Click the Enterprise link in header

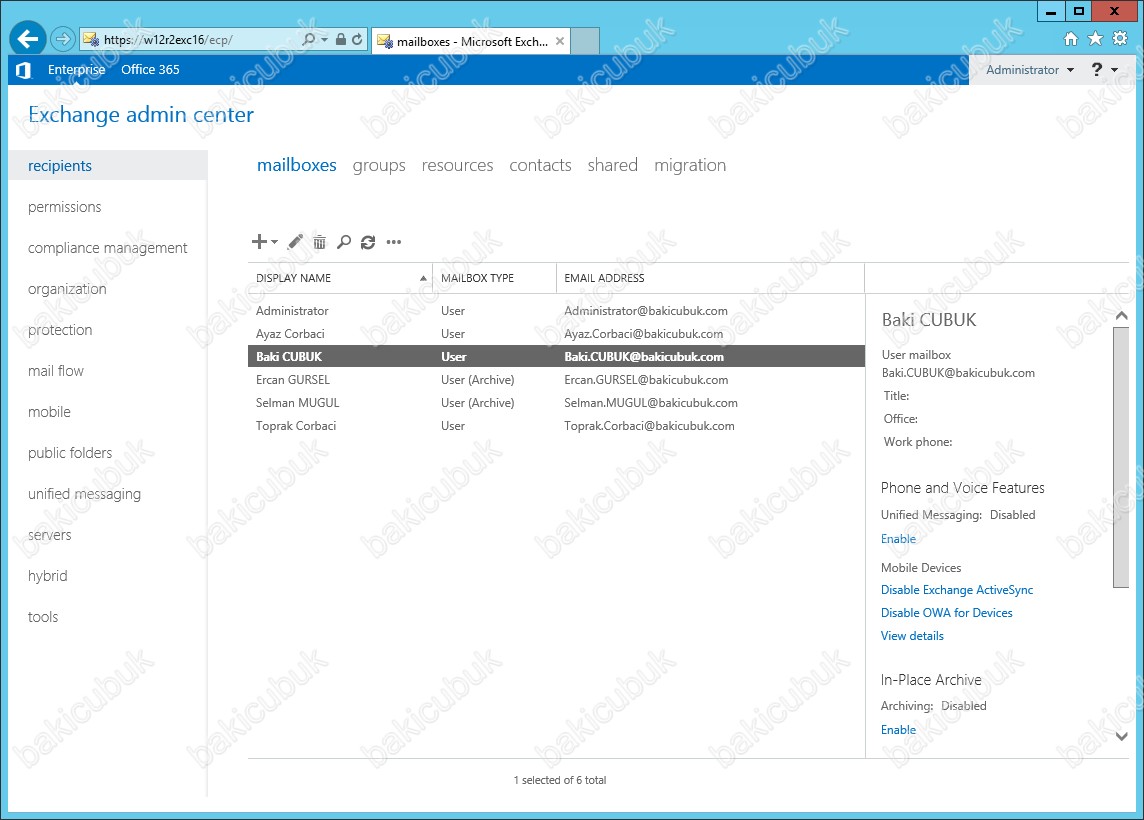pos(77,69)
